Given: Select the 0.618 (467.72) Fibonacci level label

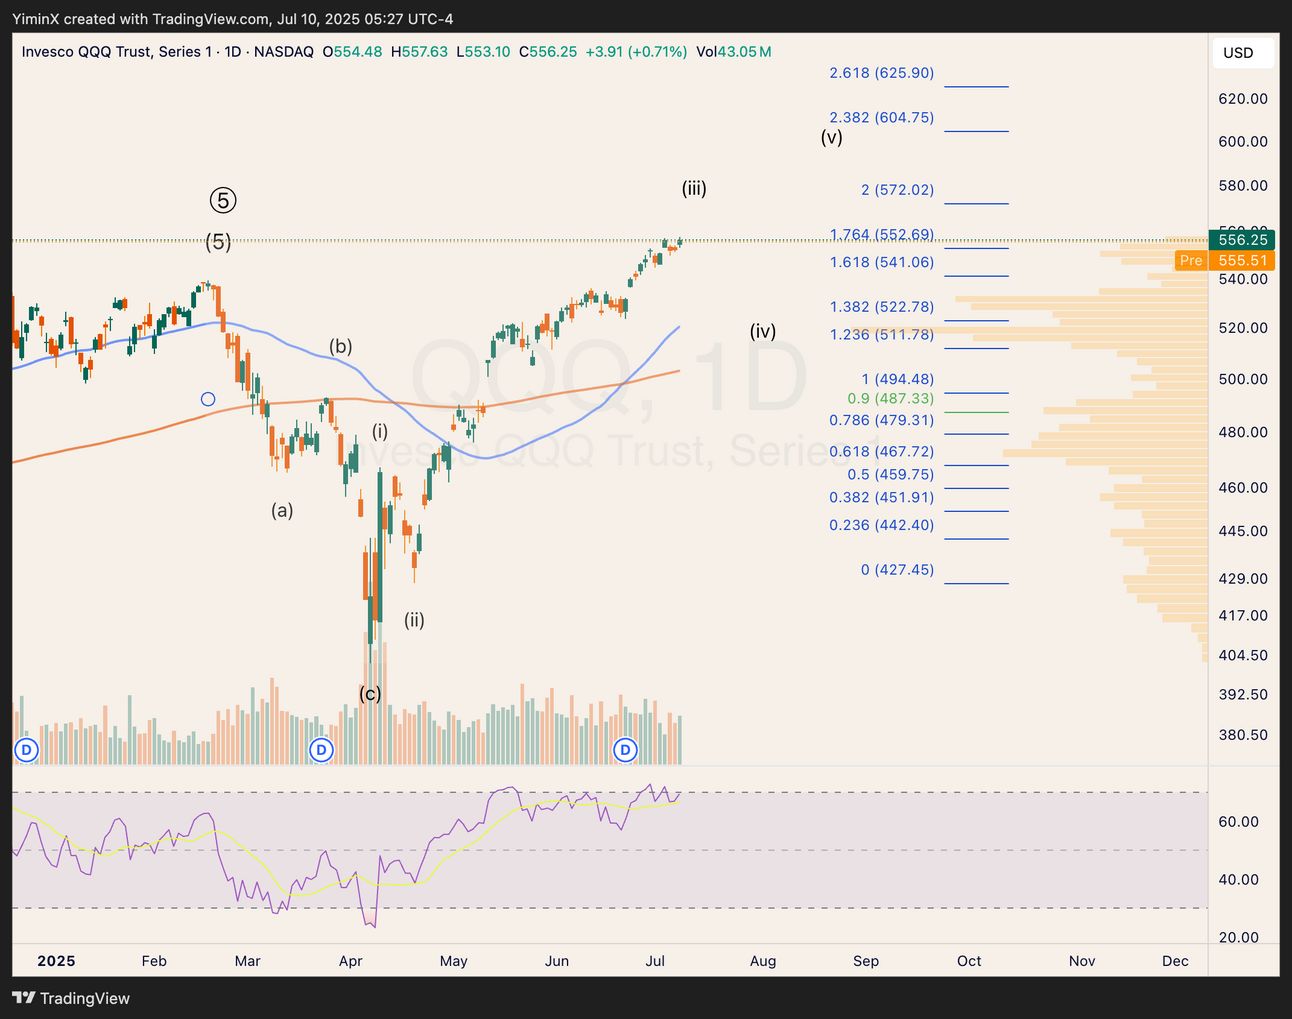Looking at the screenshot, I should click(x=882, y=452).
